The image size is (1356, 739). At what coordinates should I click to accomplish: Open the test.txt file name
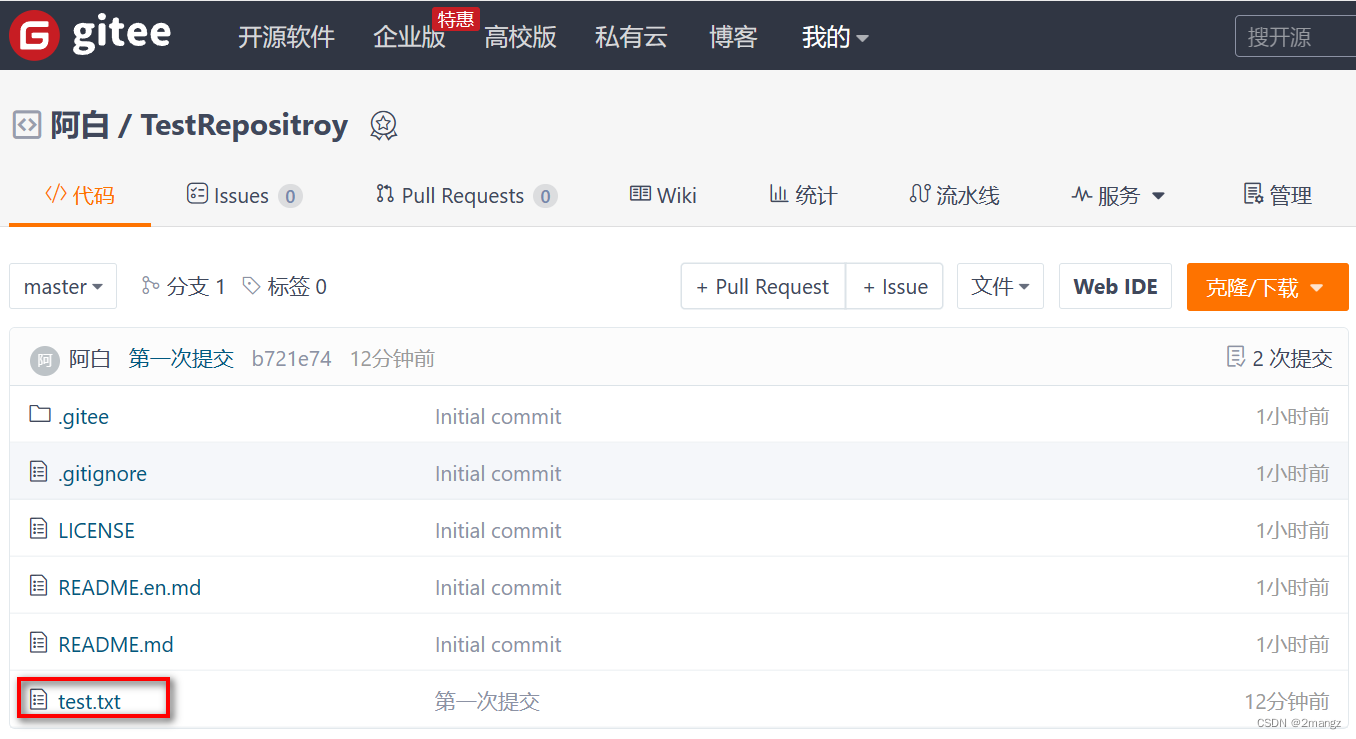coord(89,702)
